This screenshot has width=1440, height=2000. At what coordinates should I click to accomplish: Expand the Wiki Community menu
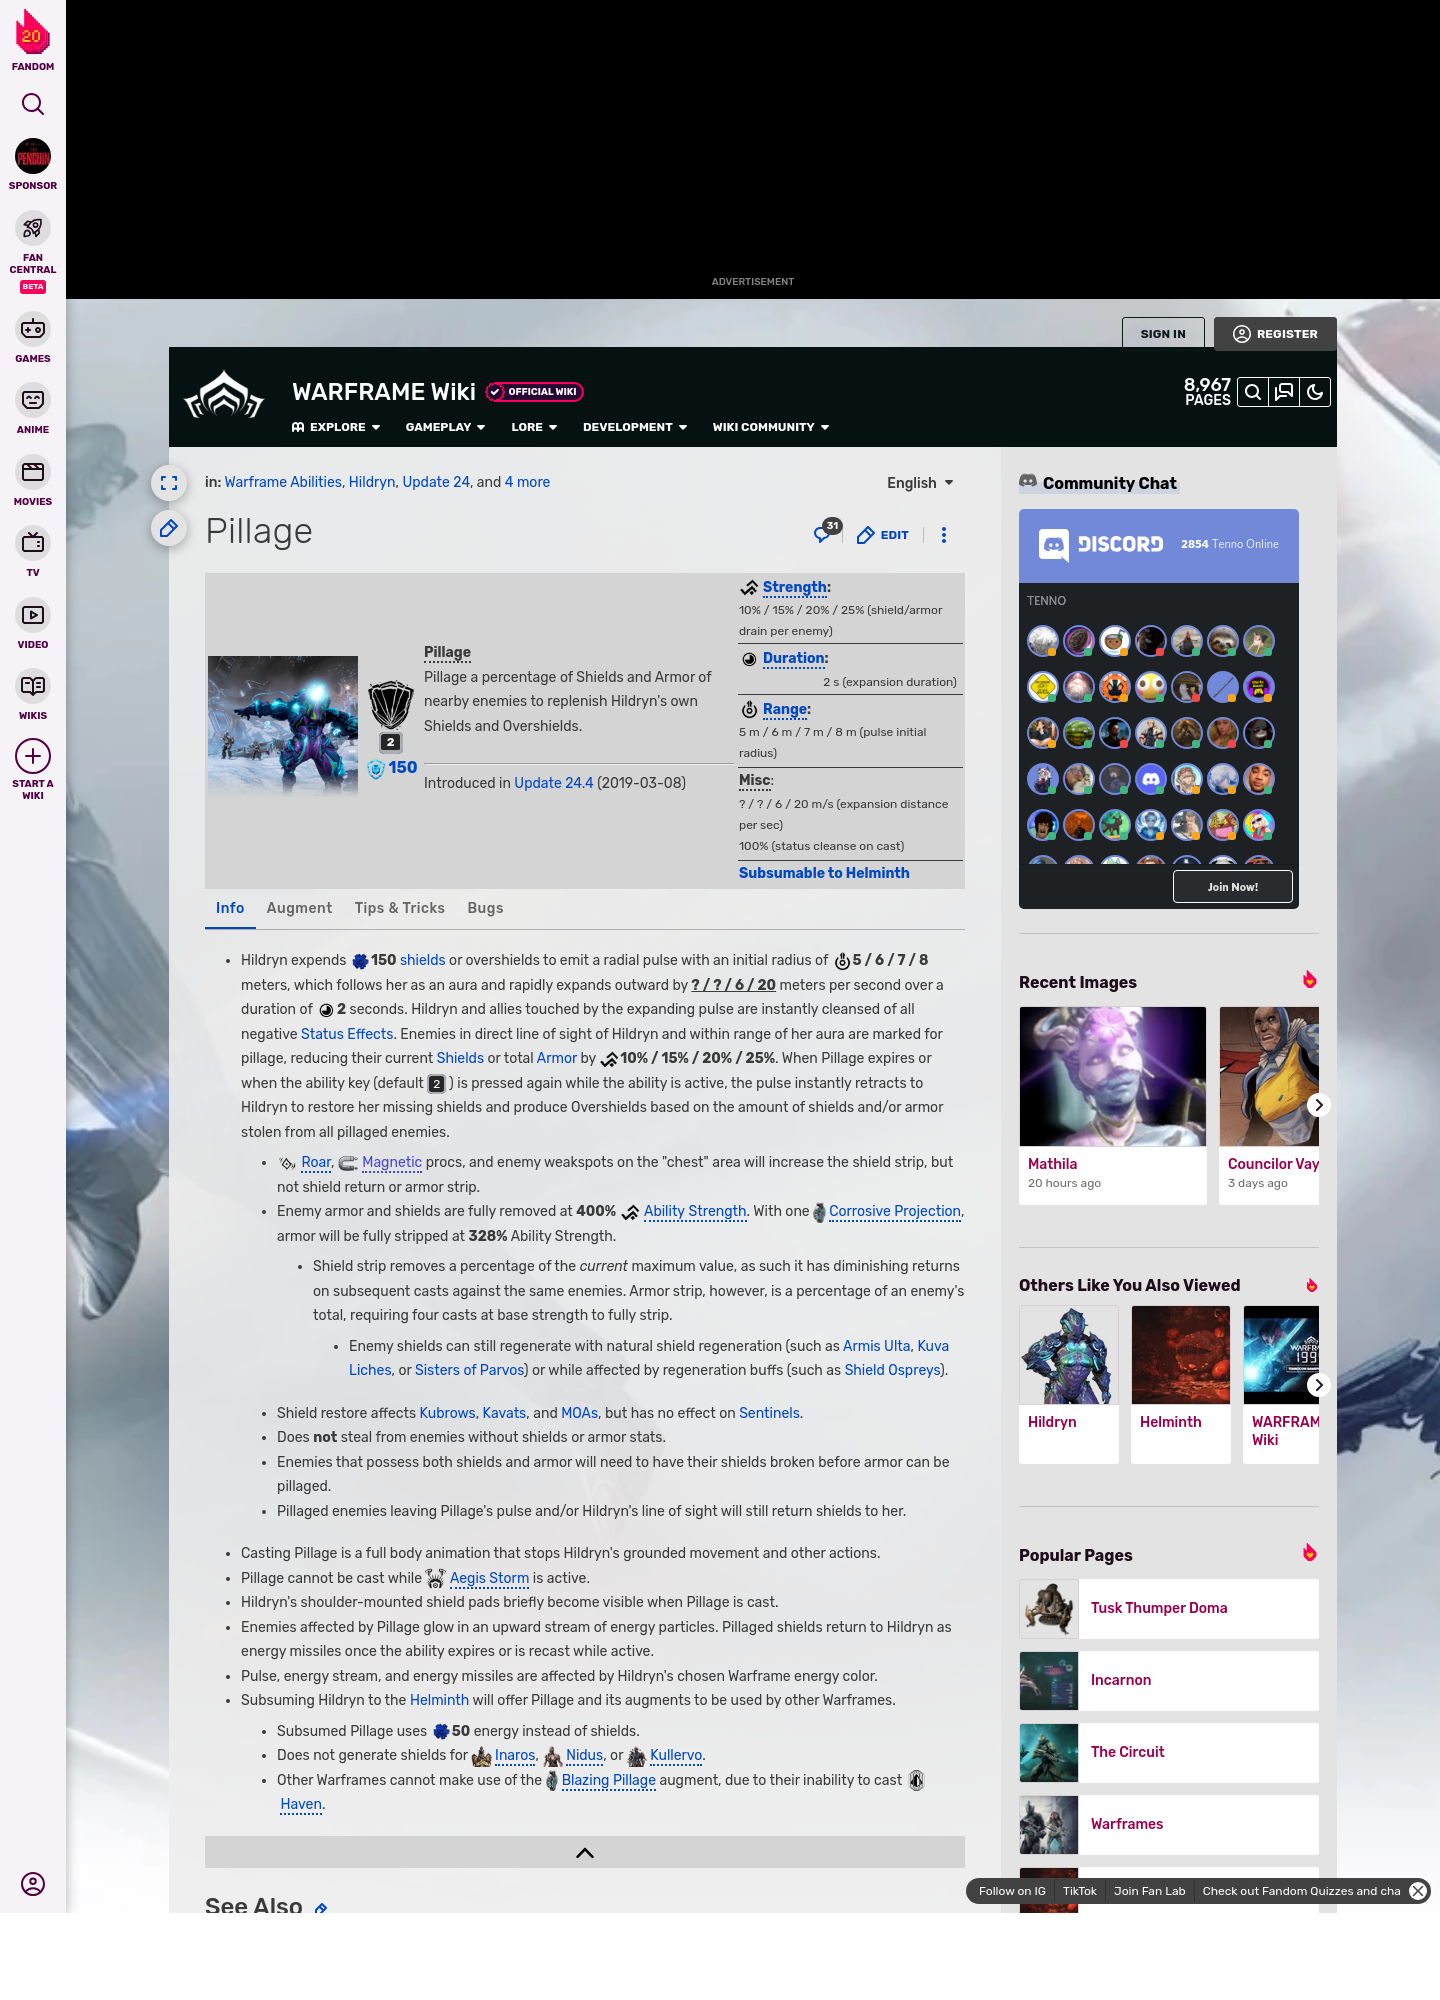pyautogui.click(x=771, y=427)
